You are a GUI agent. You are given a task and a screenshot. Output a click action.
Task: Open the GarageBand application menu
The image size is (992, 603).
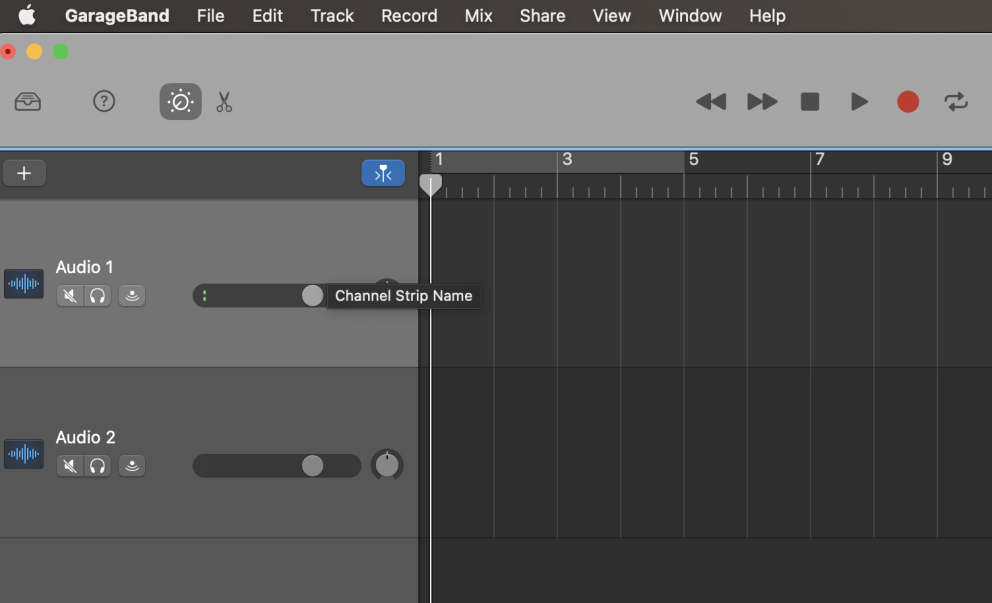[117, 15]
